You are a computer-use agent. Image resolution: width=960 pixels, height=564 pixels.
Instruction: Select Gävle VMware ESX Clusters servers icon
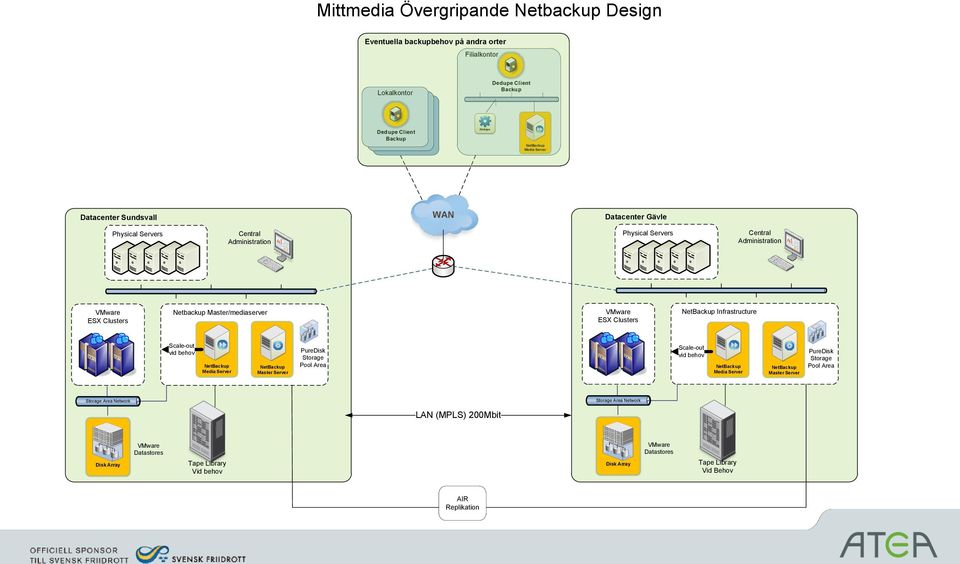[x=617, y=353]
